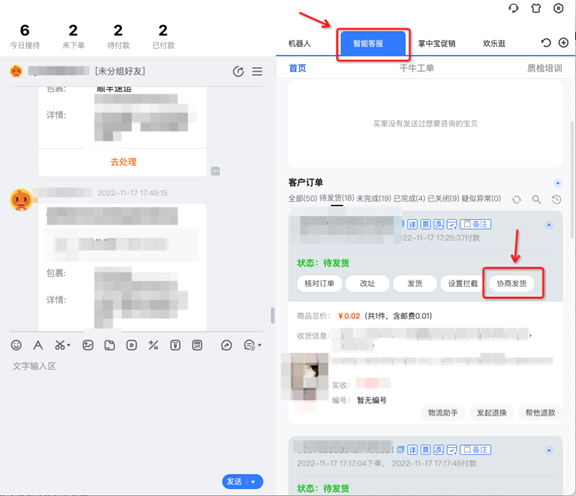Screen dimensions: 576x496
Task: Refresh the right panel plugin tabs
Action: (x=546, y=43)
